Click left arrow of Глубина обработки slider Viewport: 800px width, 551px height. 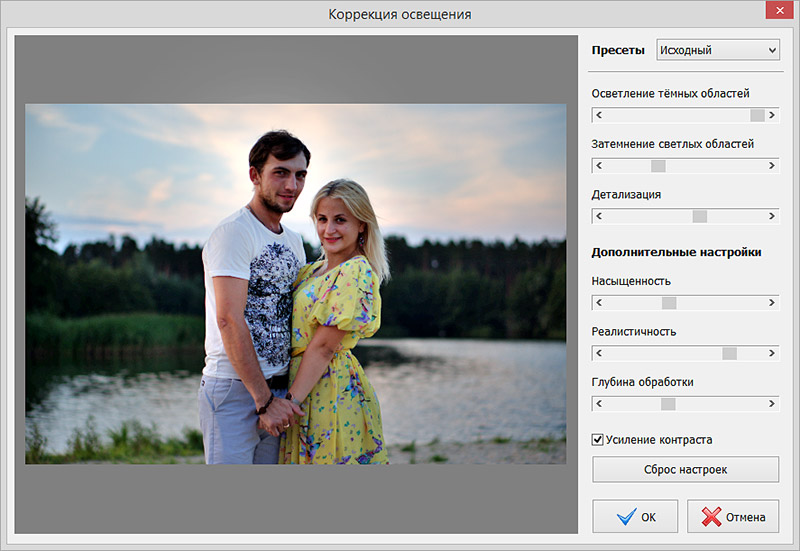click(x=599, y=404)
